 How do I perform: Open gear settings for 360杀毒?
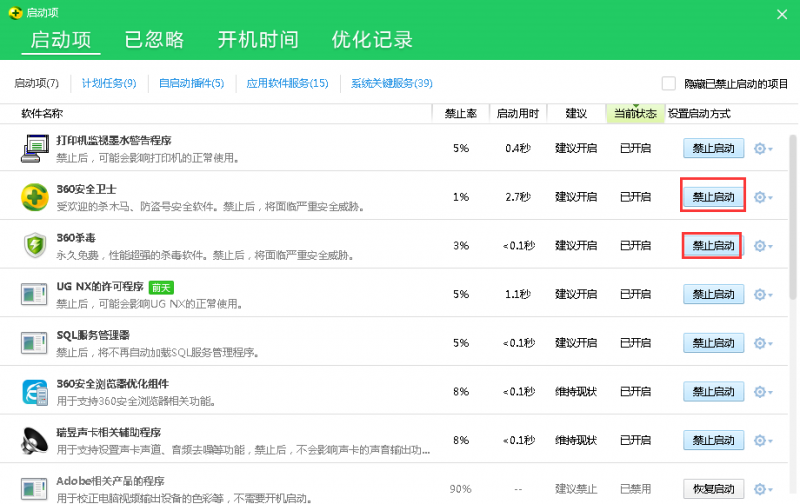(x=763, y=246)
